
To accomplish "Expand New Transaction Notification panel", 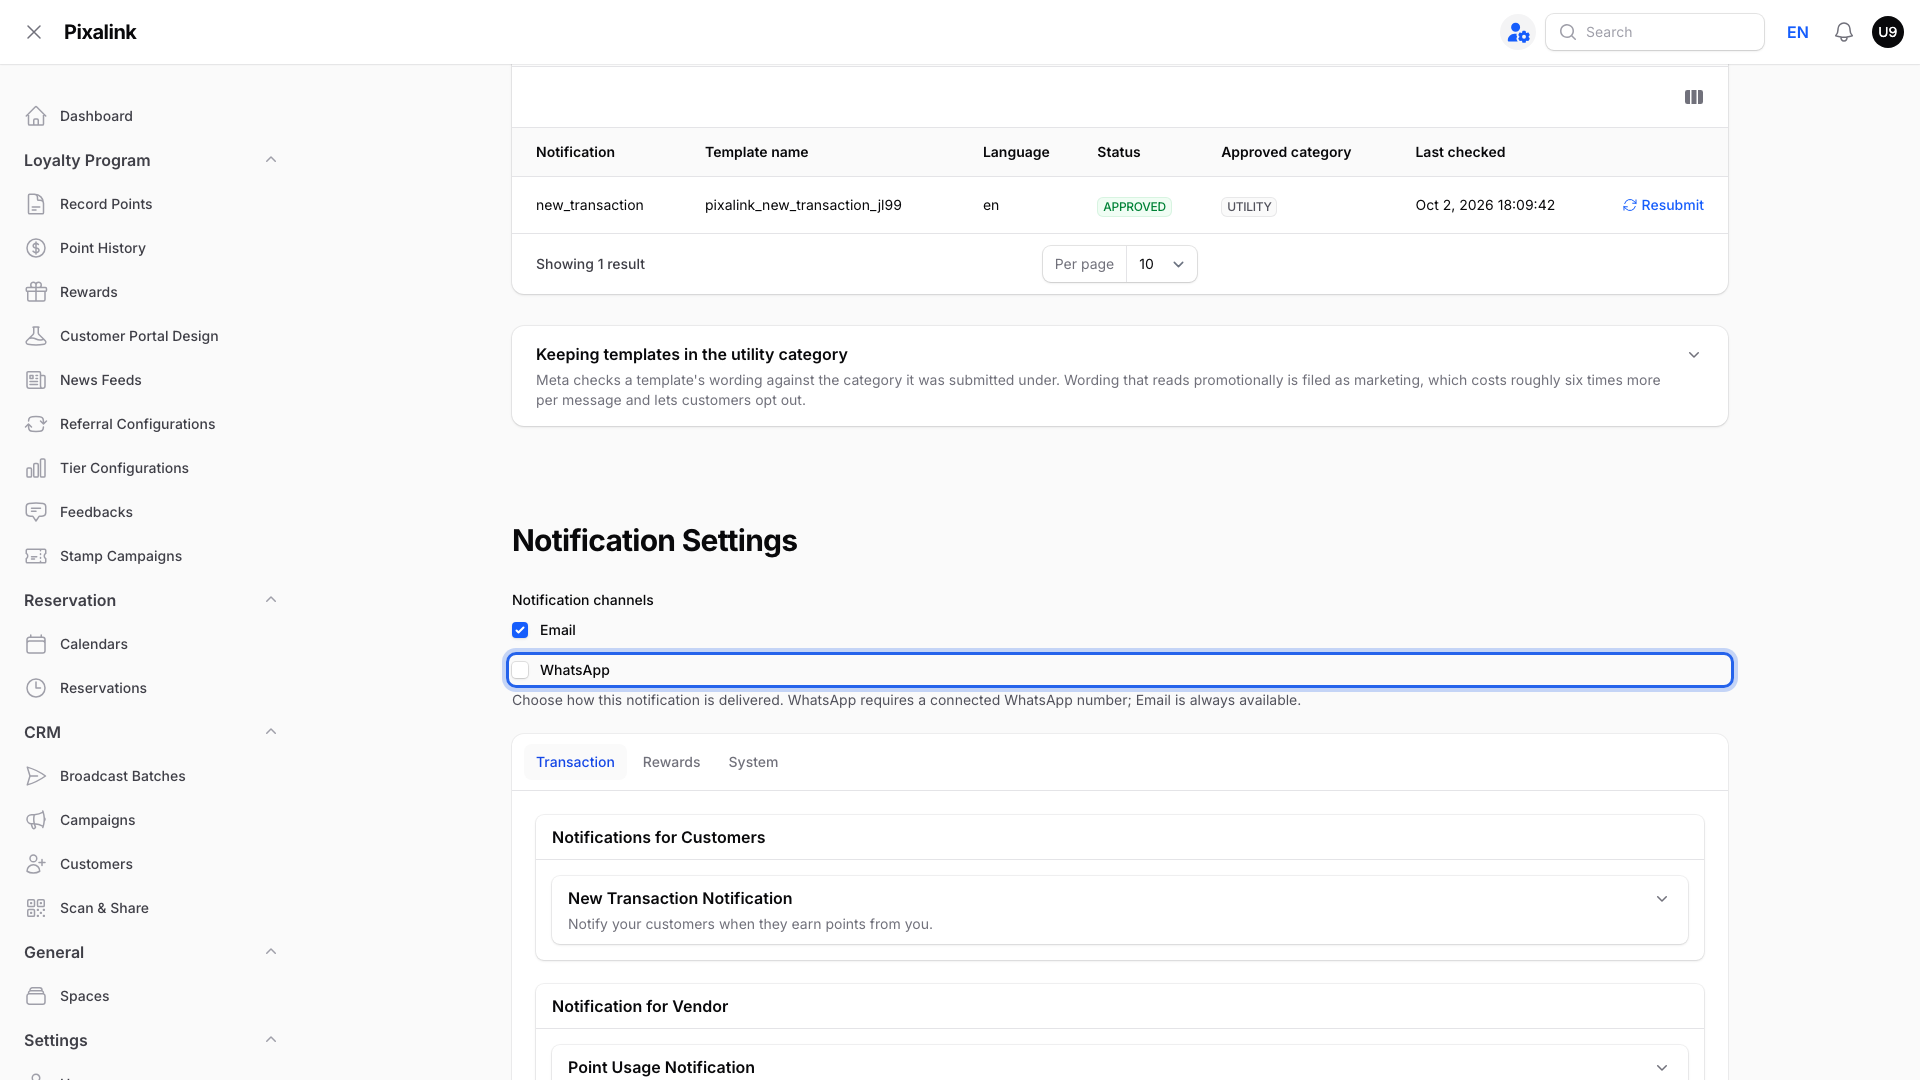I will click(x=1662, y=899).
